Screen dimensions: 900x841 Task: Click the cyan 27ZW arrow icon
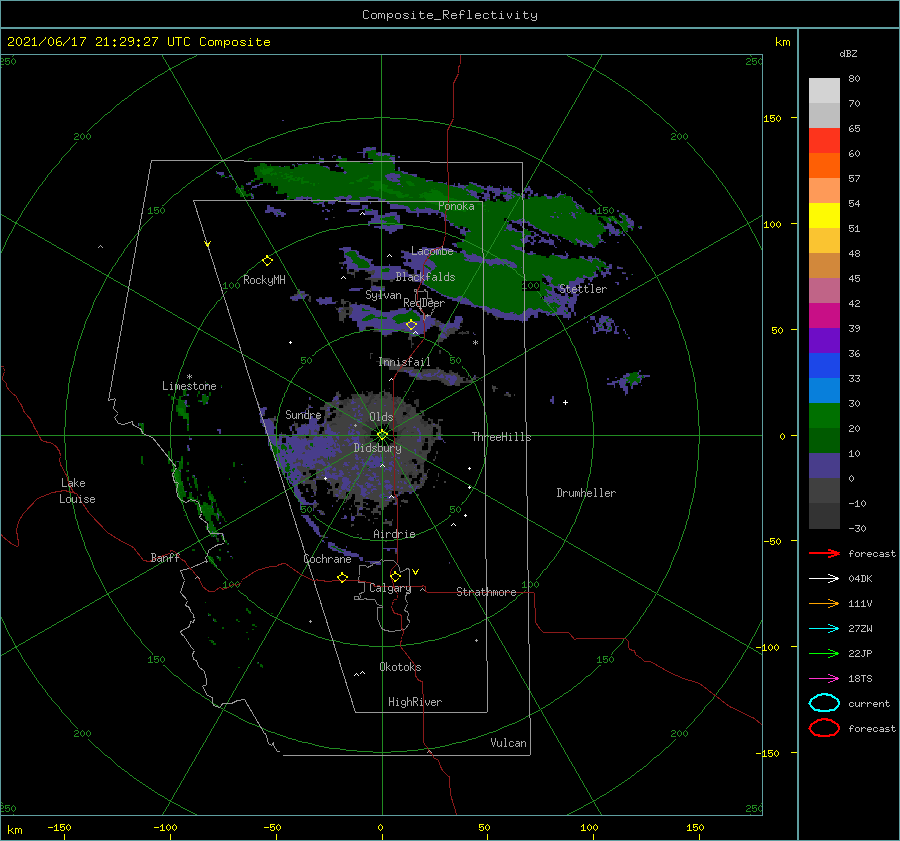coord(824,629)
